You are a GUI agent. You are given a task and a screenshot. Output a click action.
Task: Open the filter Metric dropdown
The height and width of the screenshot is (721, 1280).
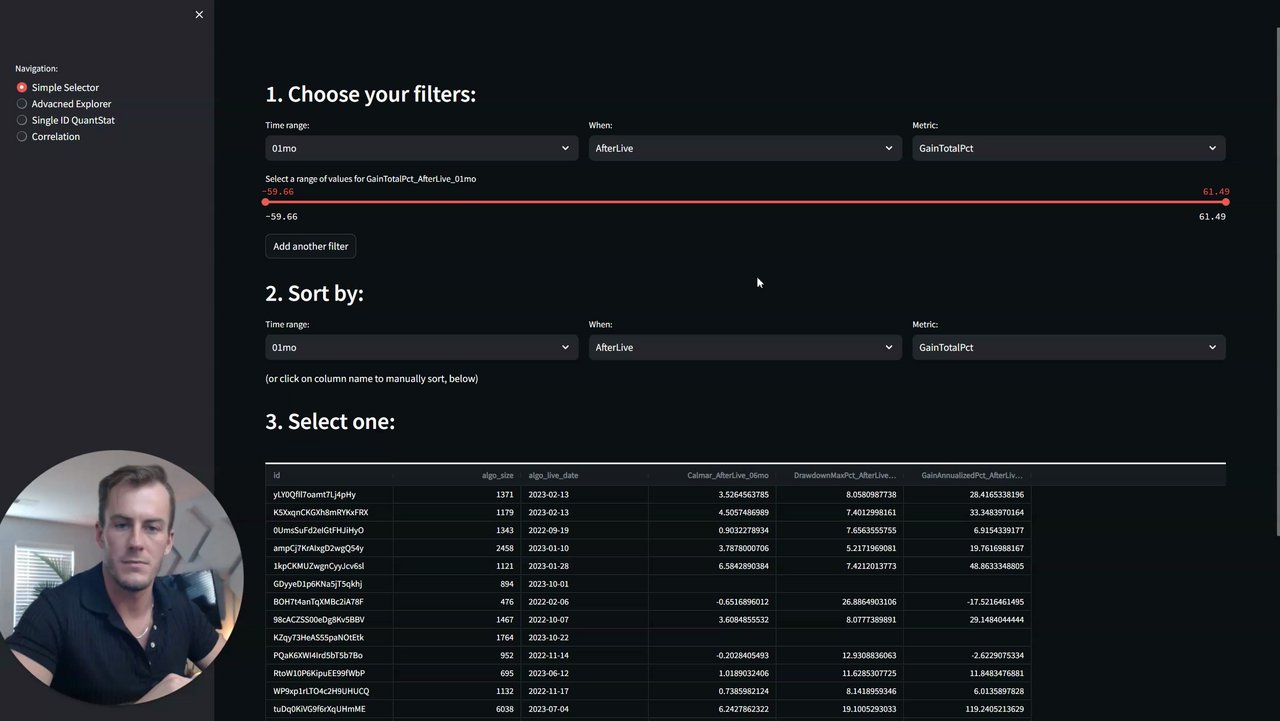click(x=1068, y=148)
